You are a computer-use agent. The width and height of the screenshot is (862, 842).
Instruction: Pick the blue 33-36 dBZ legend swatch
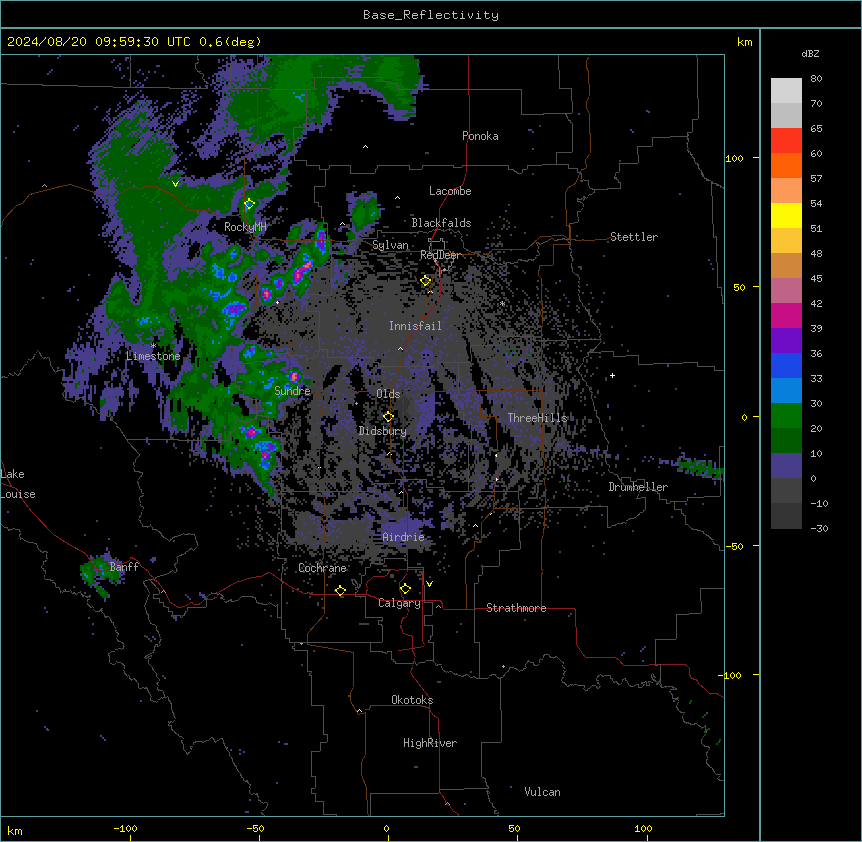pos(786,366)
